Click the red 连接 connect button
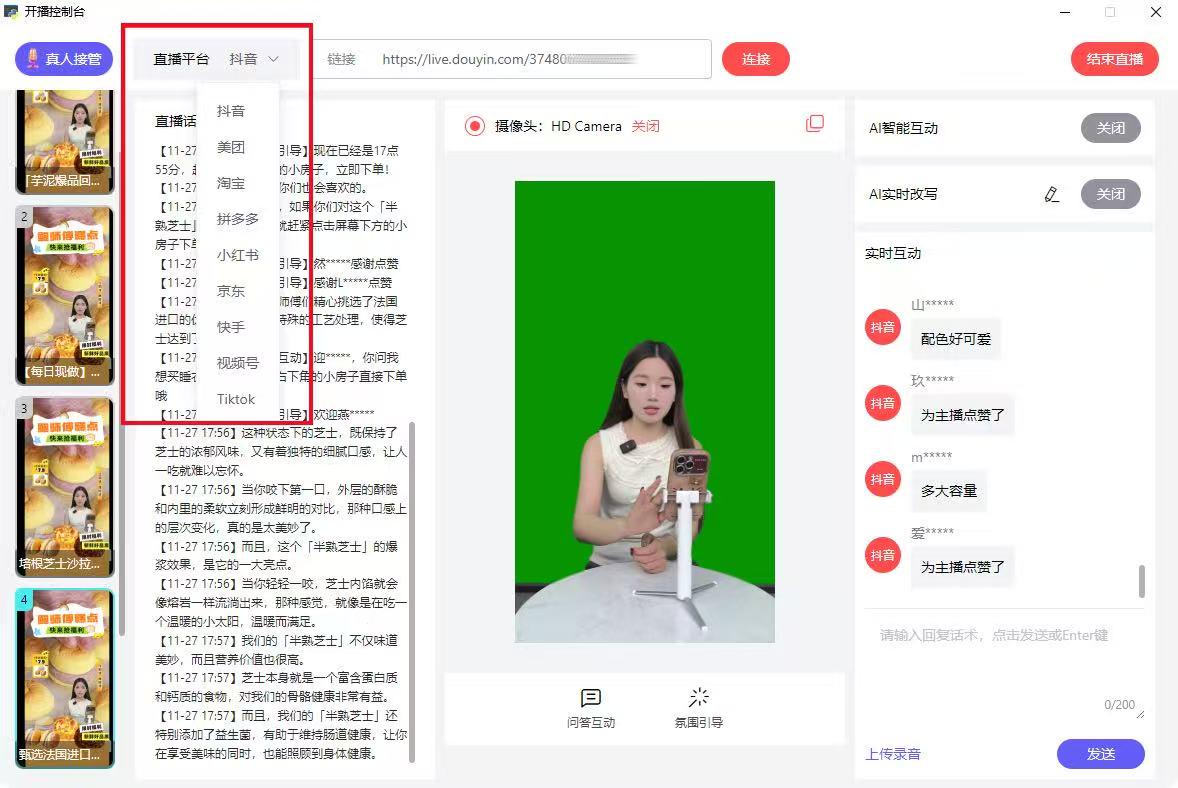 (x=755, y=59)
